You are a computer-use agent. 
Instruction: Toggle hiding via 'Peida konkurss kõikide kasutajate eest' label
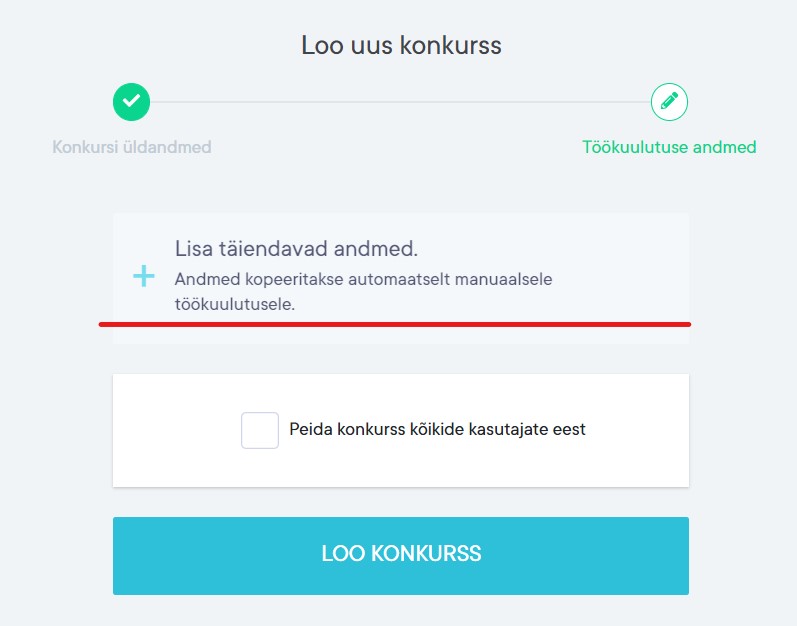[x=437, y=430]
